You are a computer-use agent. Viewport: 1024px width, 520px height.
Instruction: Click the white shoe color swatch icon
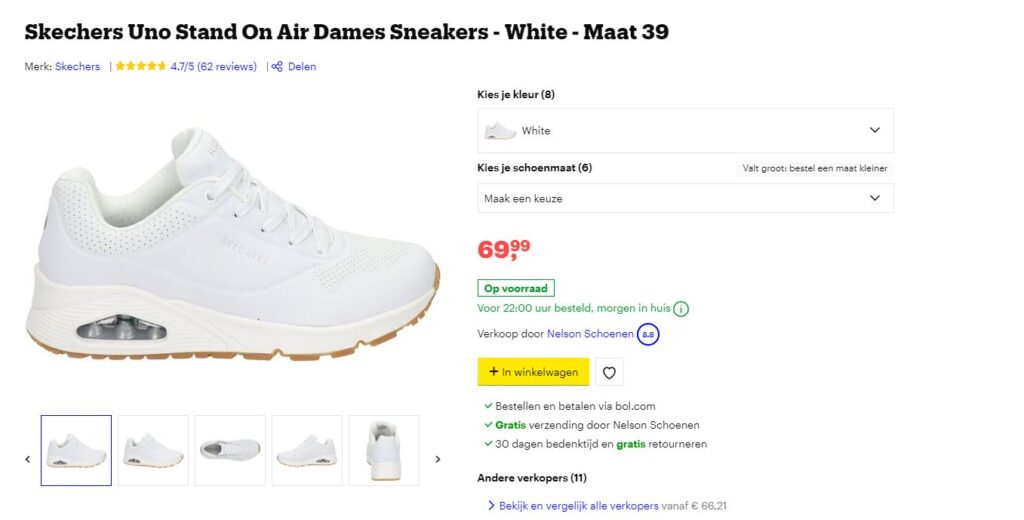(500, 131)
